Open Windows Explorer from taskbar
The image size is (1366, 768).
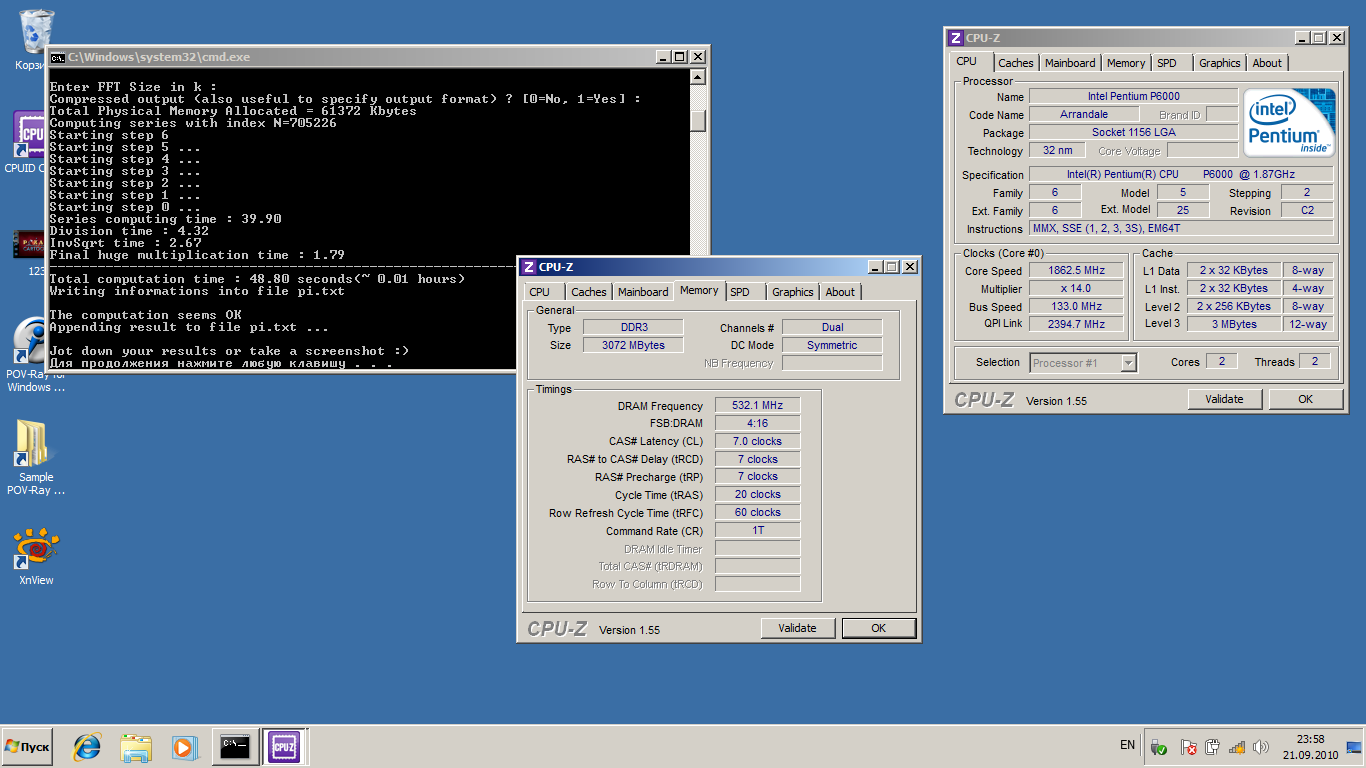[135, 747]
